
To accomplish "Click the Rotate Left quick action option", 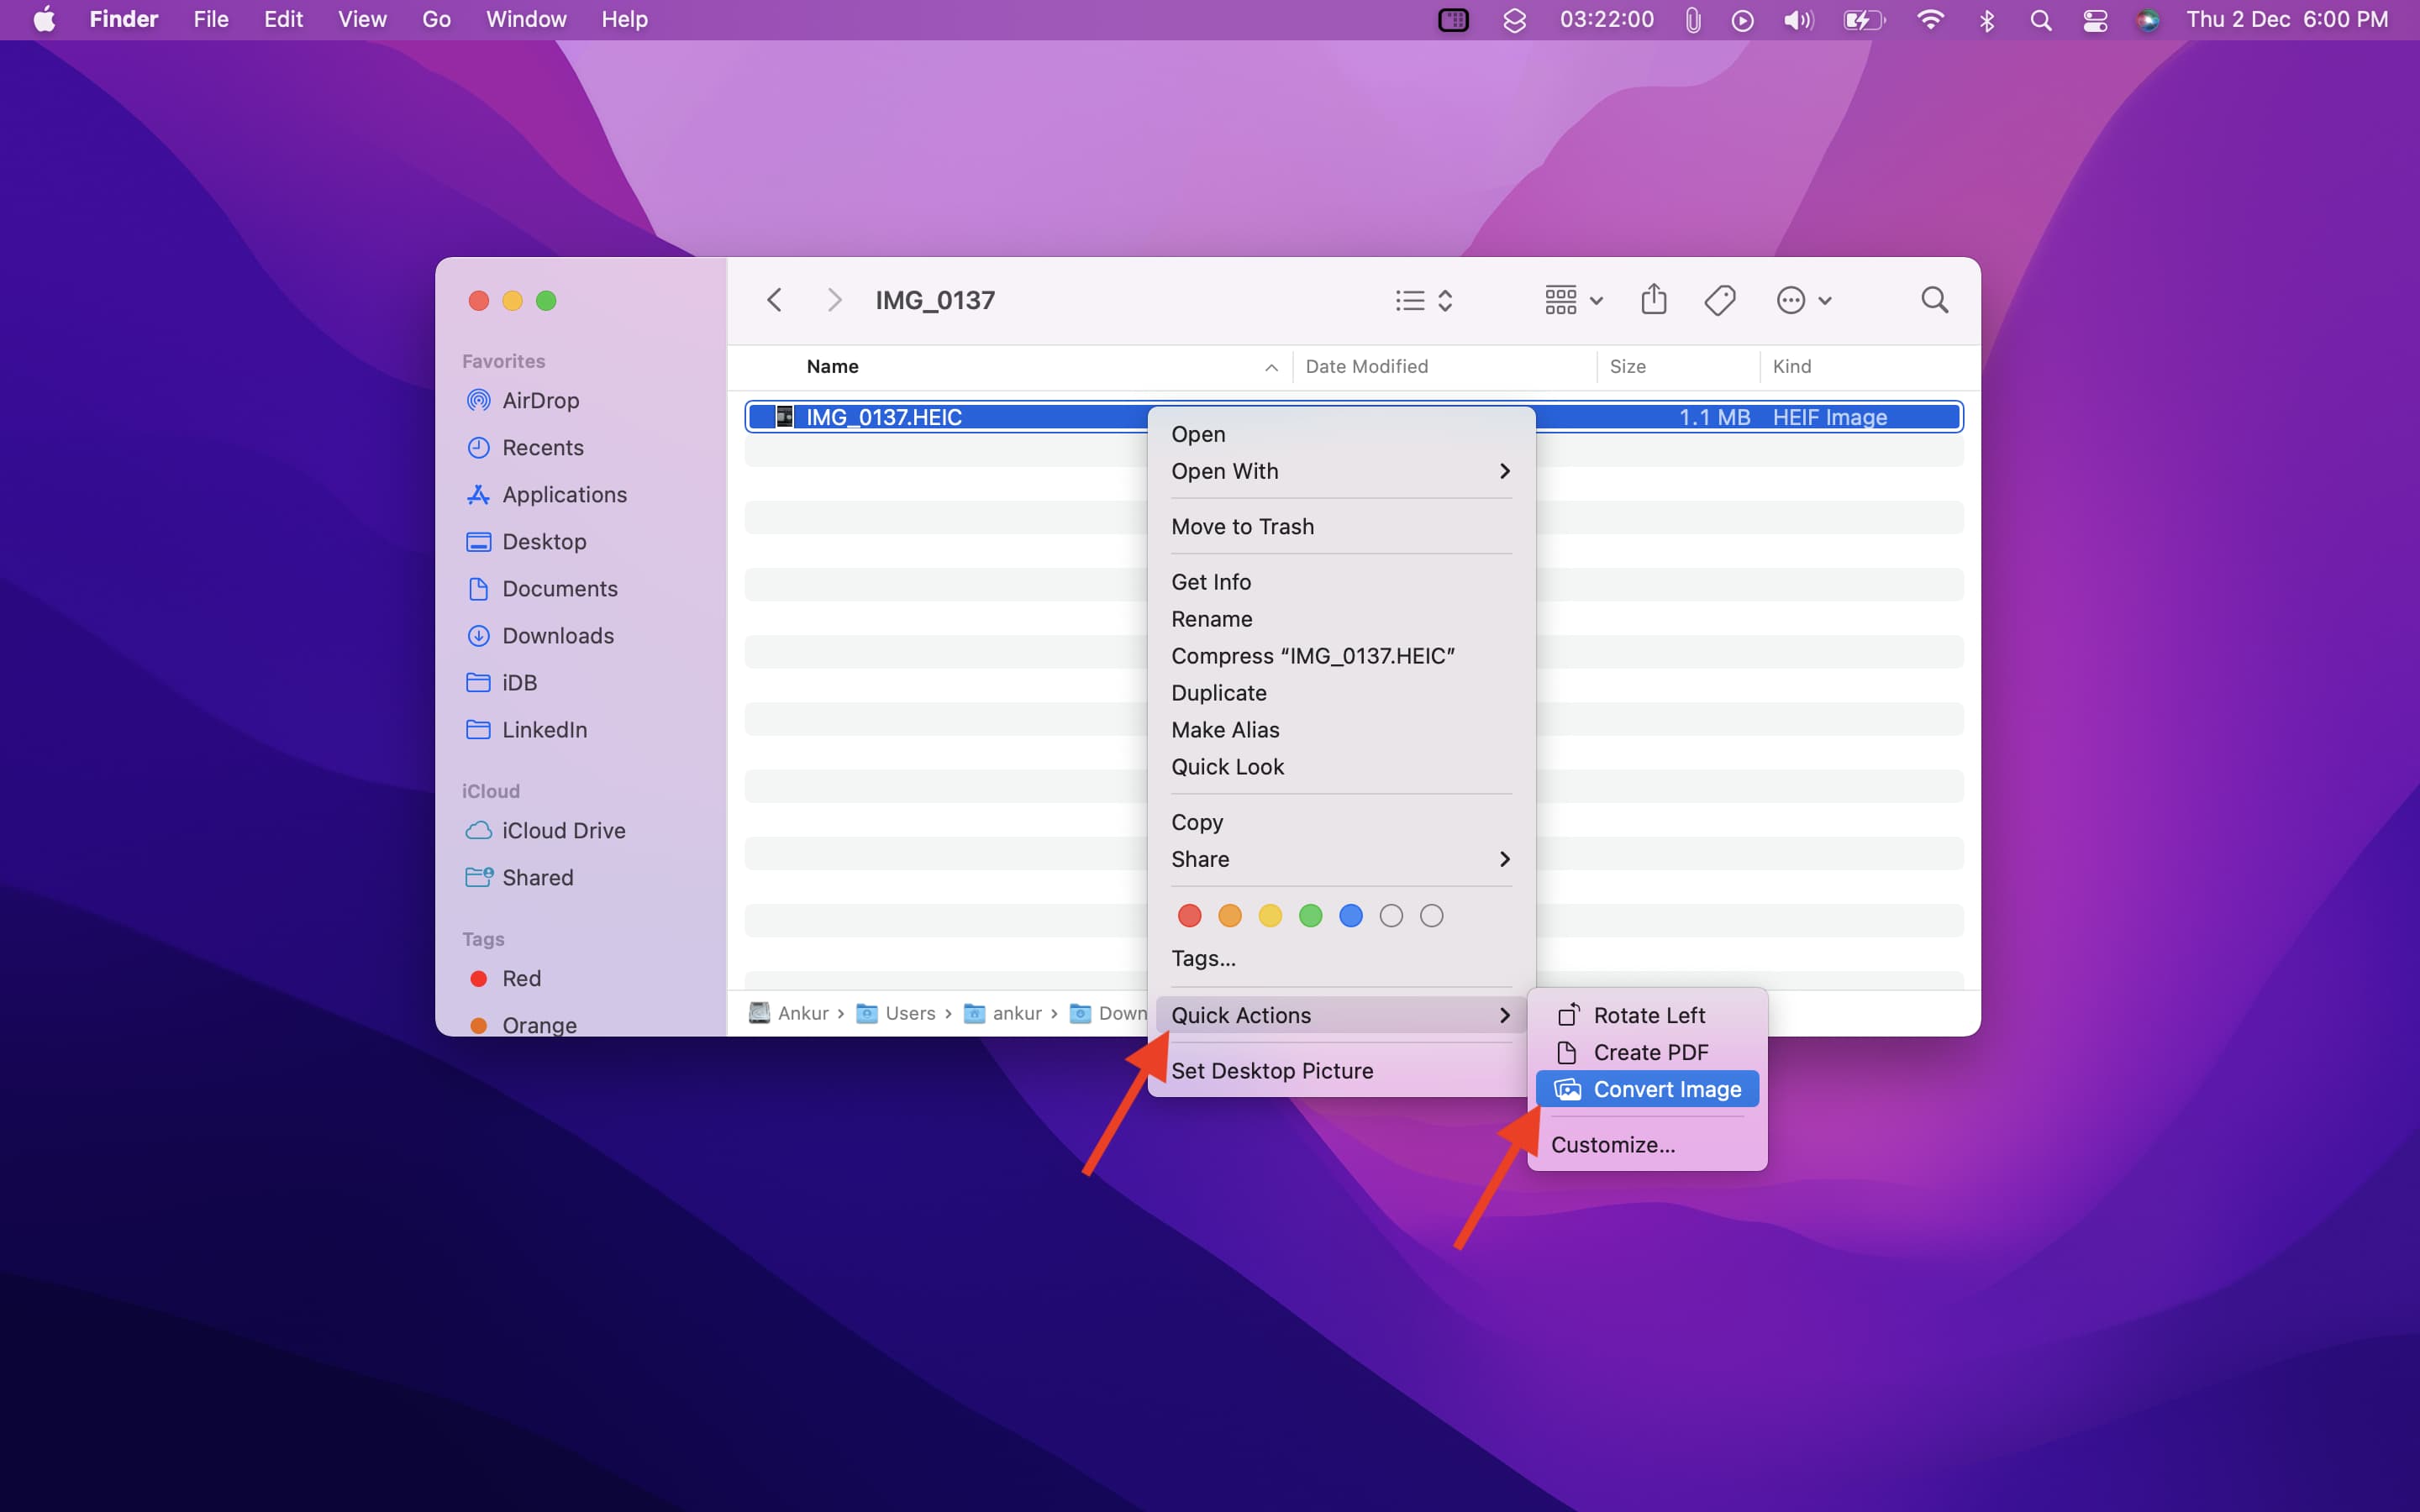I will (1644, 1014).
